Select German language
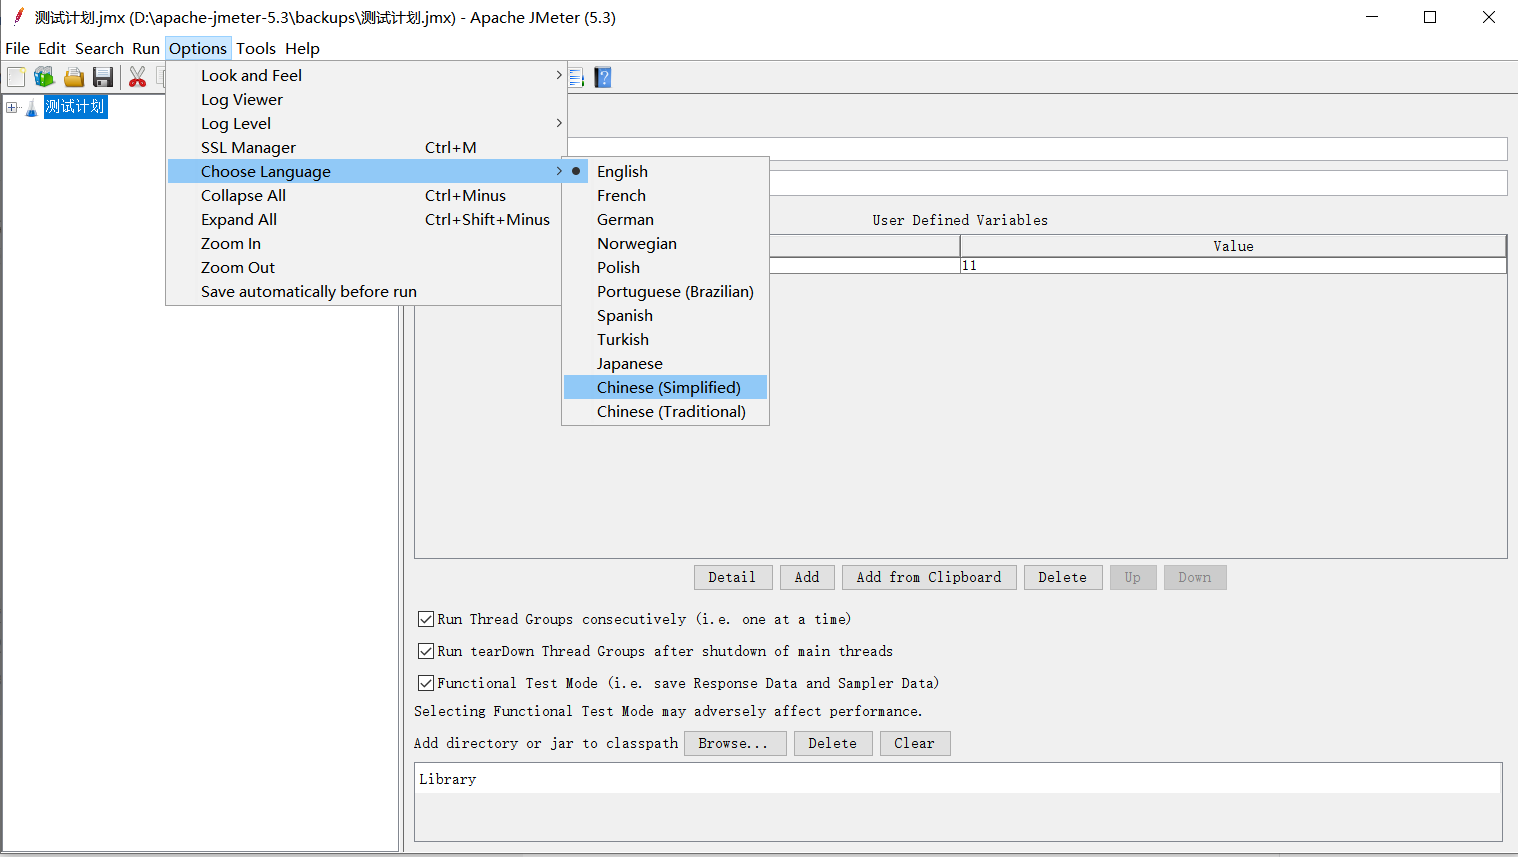Screen dimensions: 1518x857 point(665,219)
